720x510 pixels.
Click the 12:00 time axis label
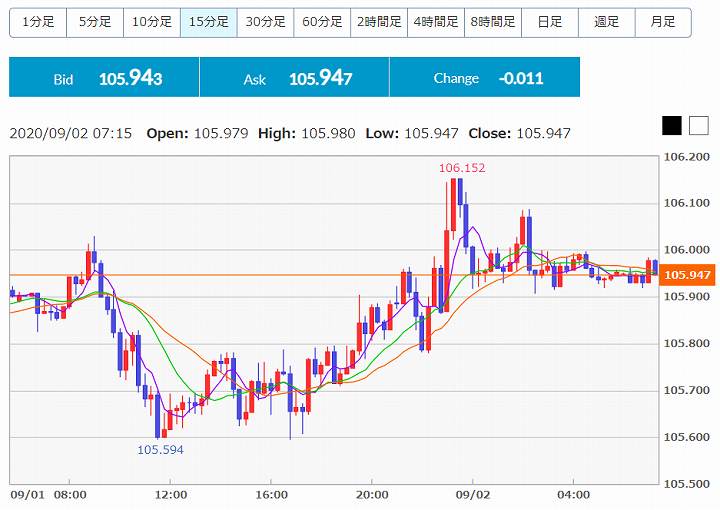click(171, 495)
